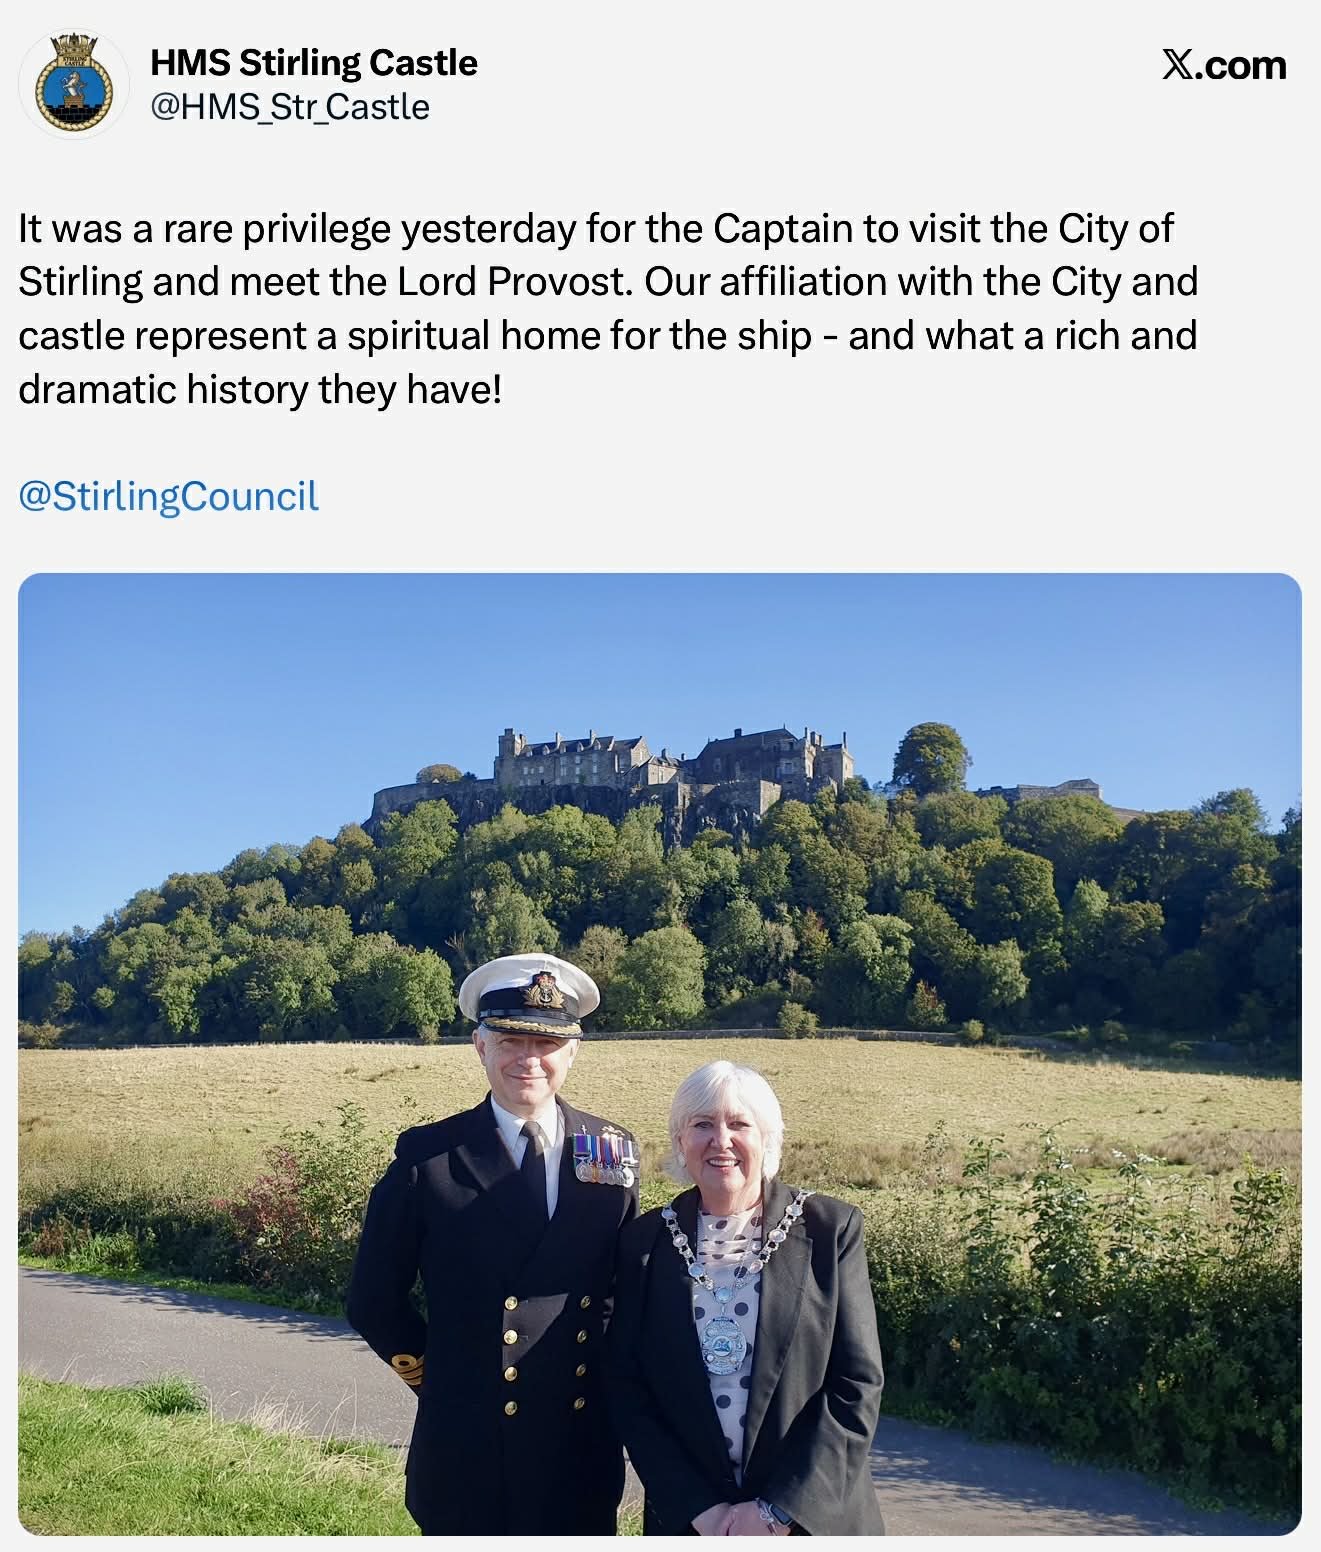Click the Lord Provost's chain medallion
This screenshot has height=1552, width=1321.
coord(723,1342)
